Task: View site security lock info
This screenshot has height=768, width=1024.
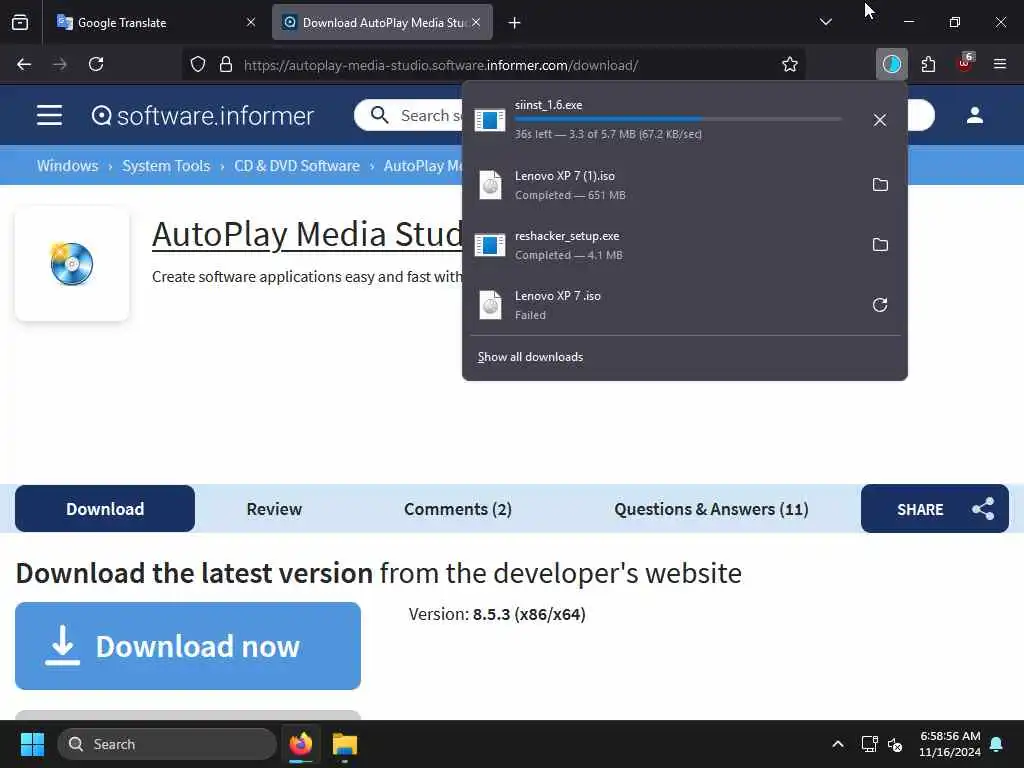Action: click(x=226, y=65)
